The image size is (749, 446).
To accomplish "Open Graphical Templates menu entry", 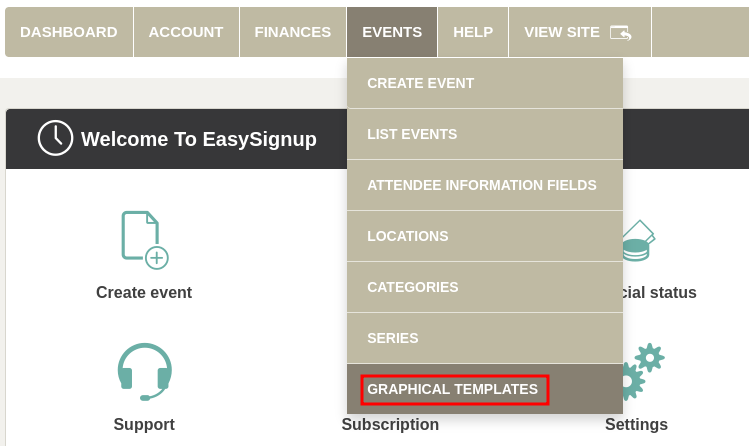I will [x=453, y=389].
